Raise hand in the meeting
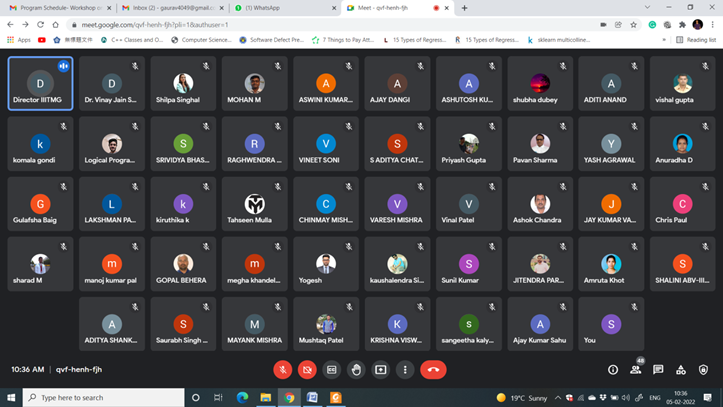 coord(356,369)
